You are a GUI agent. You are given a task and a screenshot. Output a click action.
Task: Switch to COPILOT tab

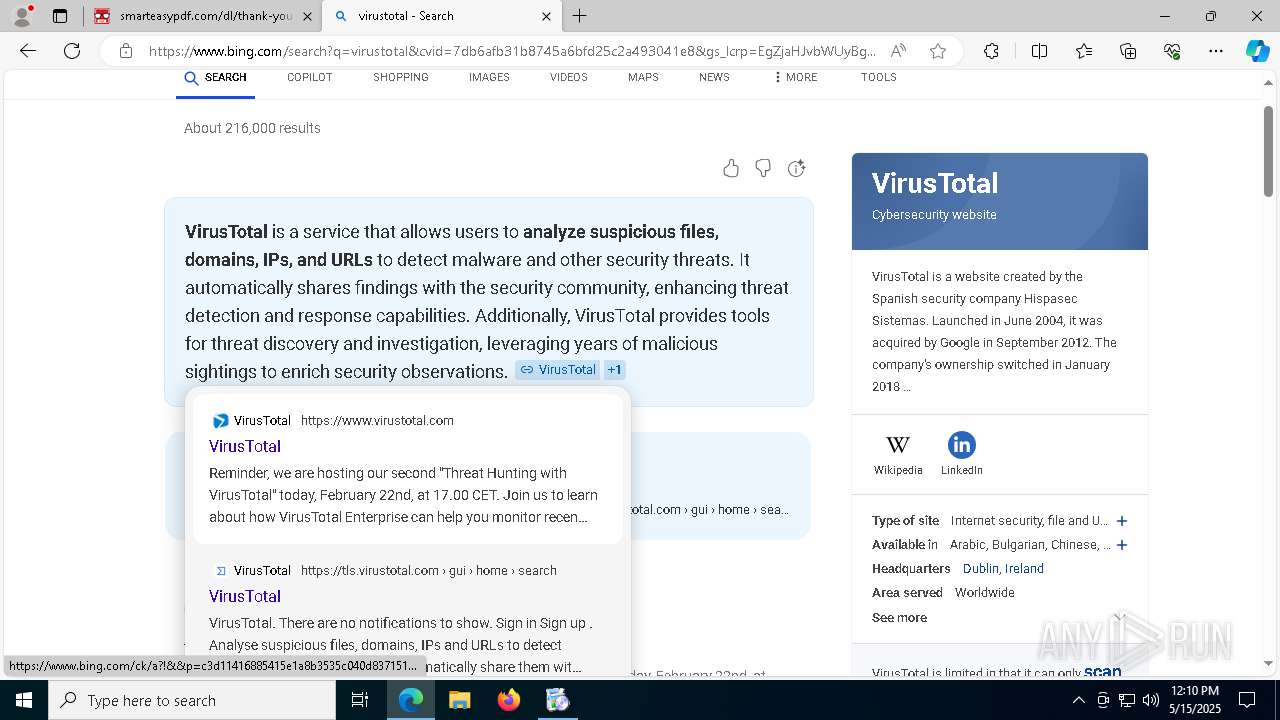click(310, 78)
